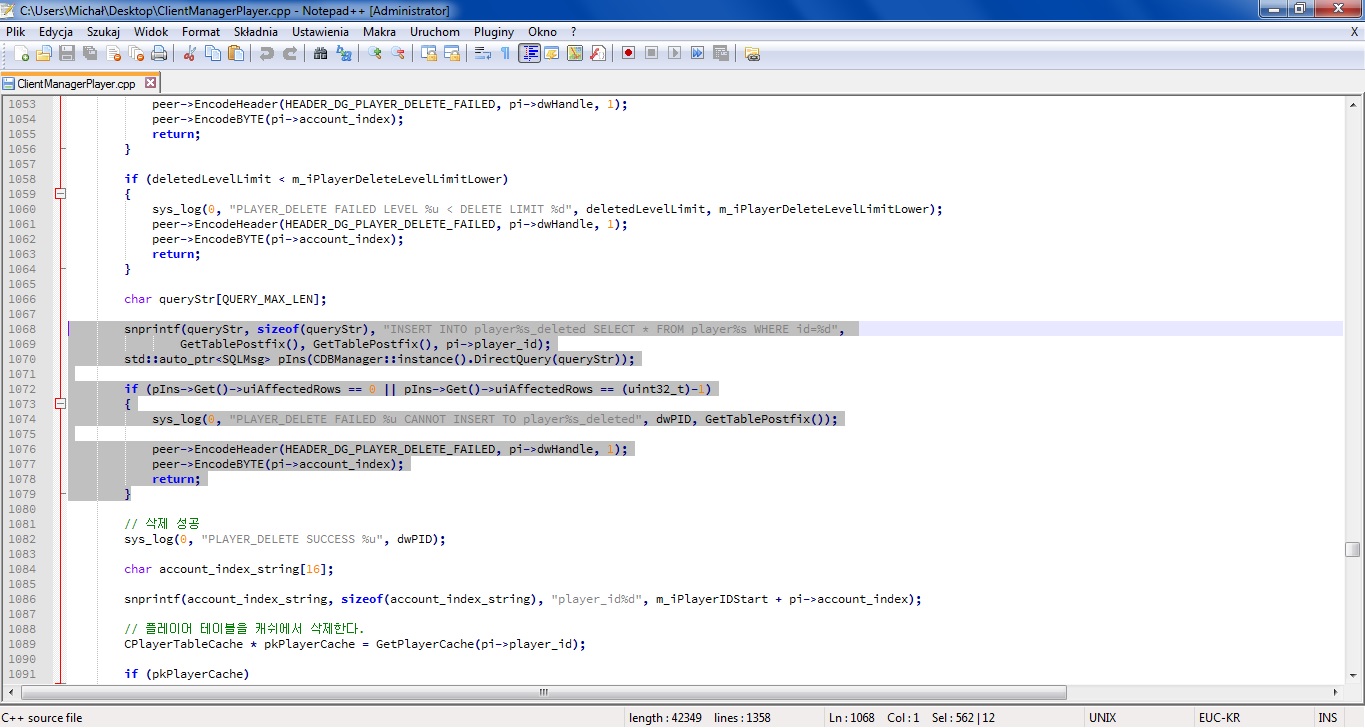Undo the last edit with the Undo arrow
Screen dimensions: 1365x728
pos(266,53)
